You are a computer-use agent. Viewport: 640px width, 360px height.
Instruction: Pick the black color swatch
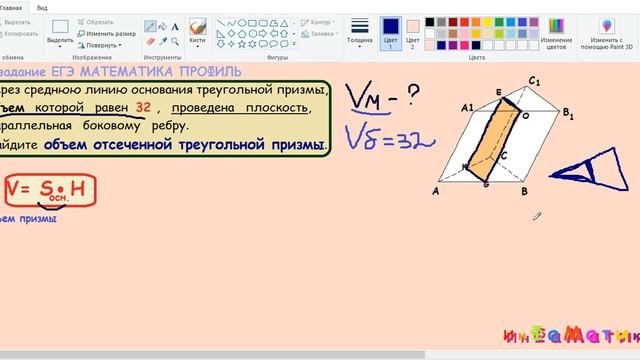pos(430,22)
